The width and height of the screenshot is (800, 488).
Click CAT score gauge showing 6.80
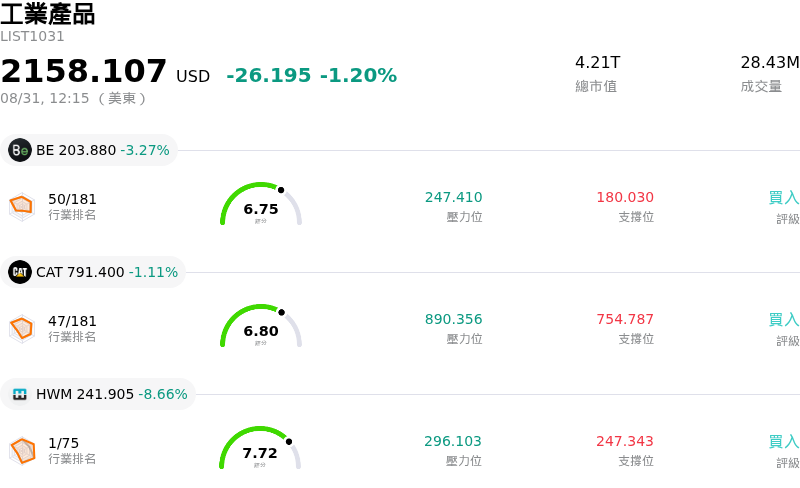tap(261, 326)
